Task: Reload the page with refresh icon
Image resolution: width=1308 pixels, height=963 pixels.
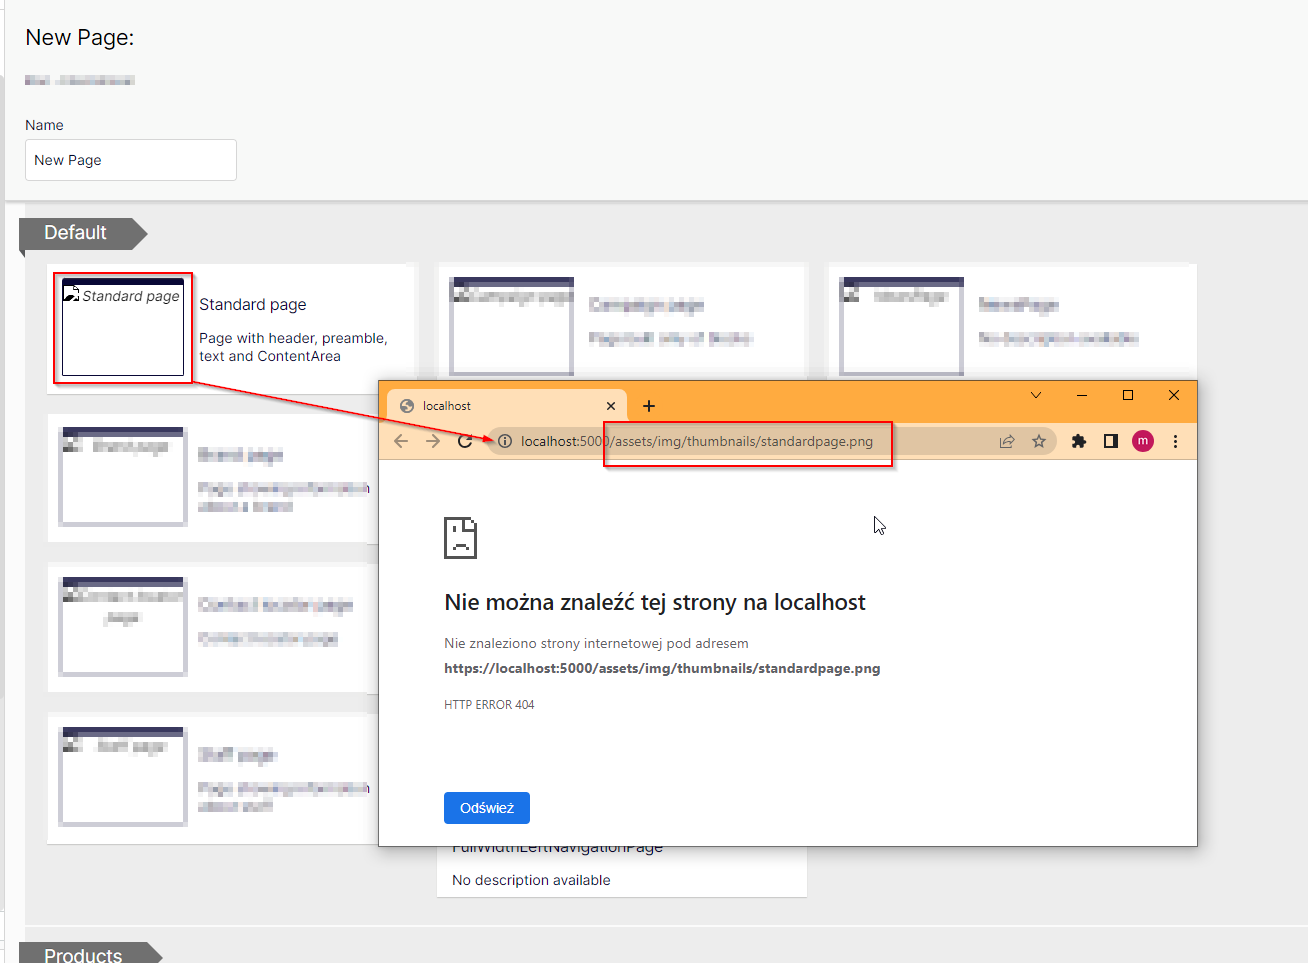Action: (465, 441)
